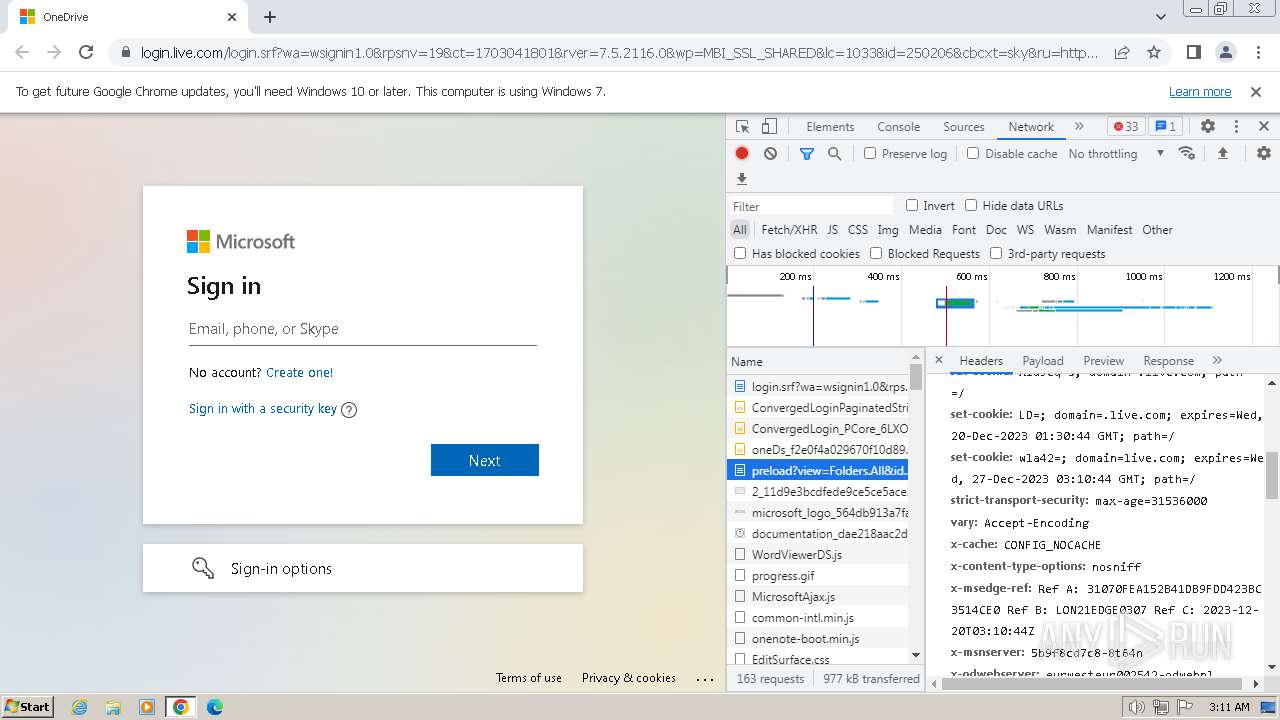View site information lock icon
The height and width of the screenshot is (720, 1280).
[125, 52]
